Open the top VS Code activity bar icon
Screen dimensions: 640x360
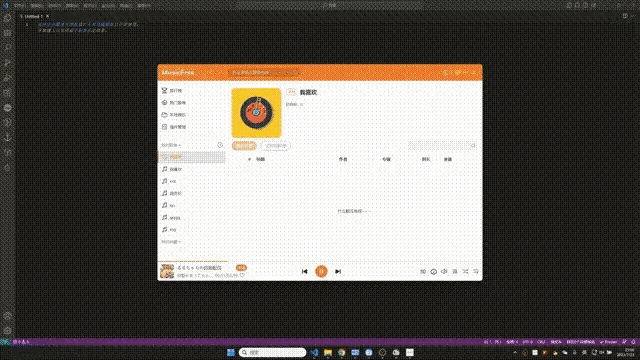(x=7, y=18)
